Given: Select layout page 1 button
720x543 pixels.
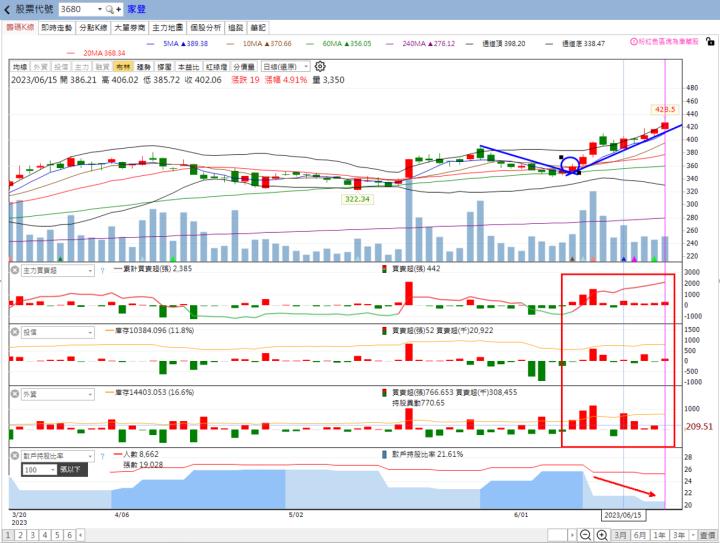Looking at the screenshot, I should tap(8, 535).
